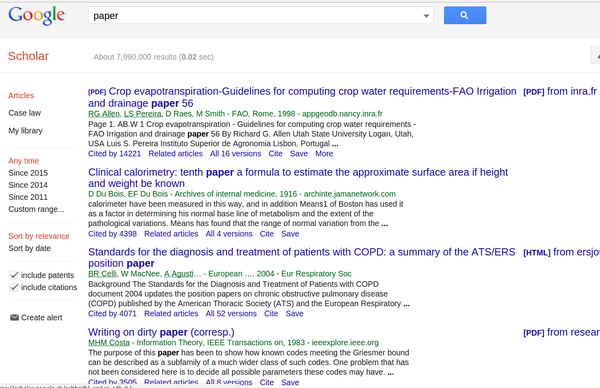Open author LS Pereira's profile
Image resolution: width=600 pixels, height=388 pixels.
143,114
